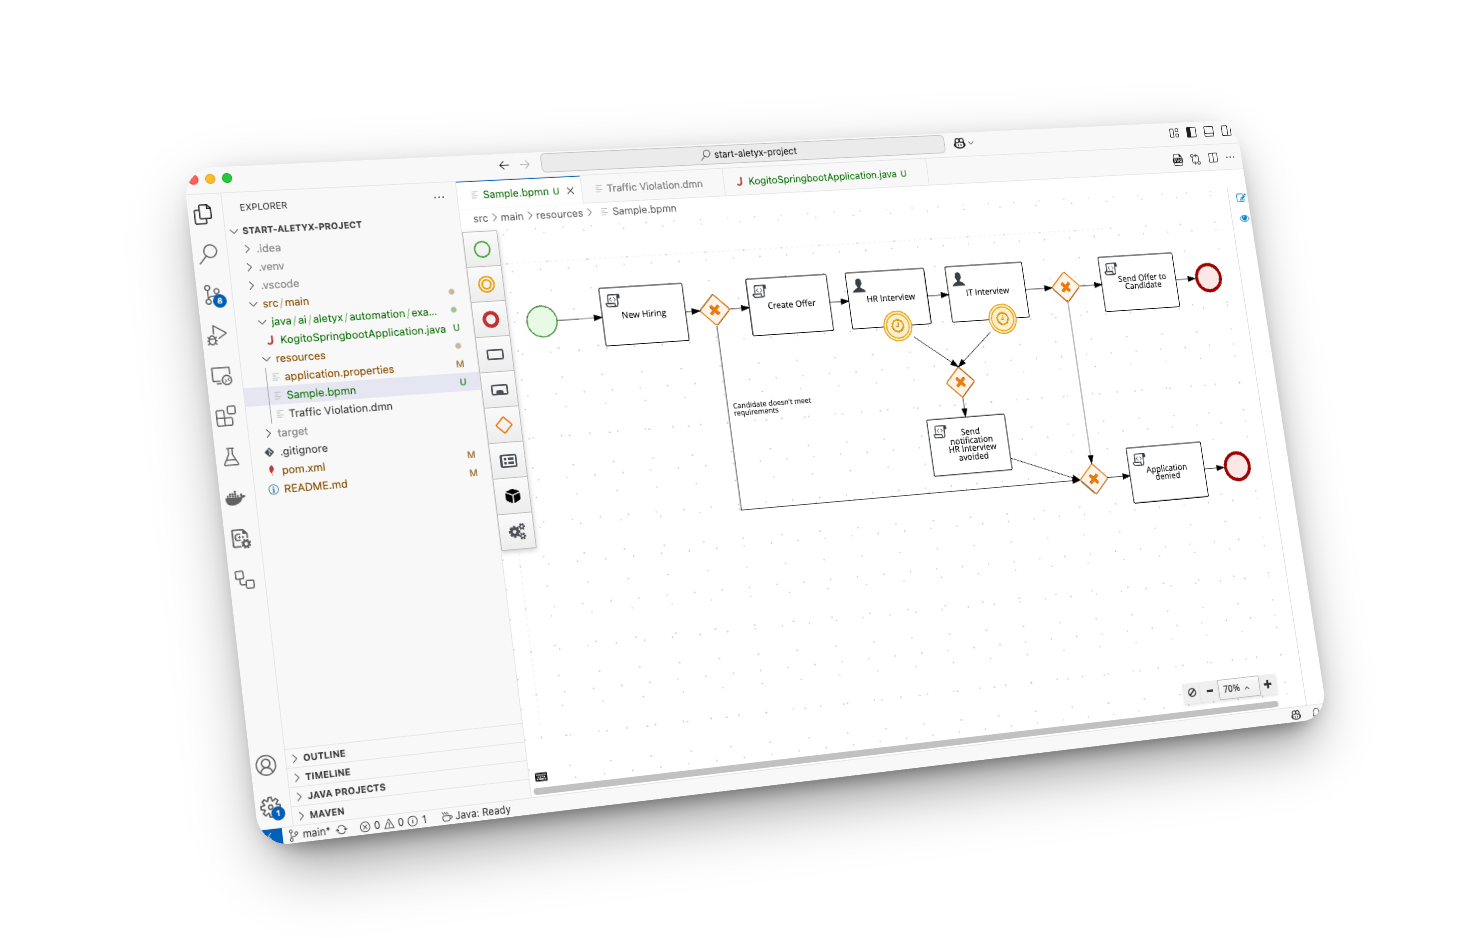Image resolution: width=1470 pixels, height=941 pixels.
Task: Click the reset zoom button
Action: [1191, 692]
